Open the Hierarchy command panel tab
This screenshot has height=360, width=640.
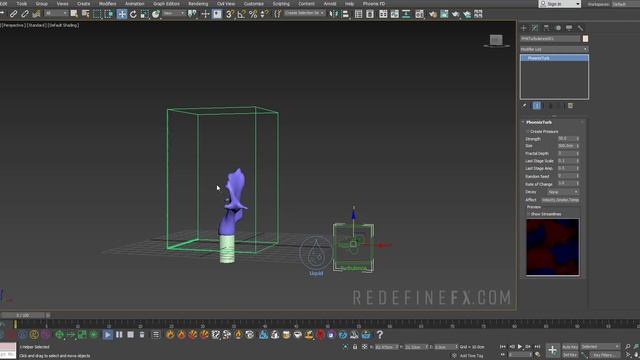[546, 28]
